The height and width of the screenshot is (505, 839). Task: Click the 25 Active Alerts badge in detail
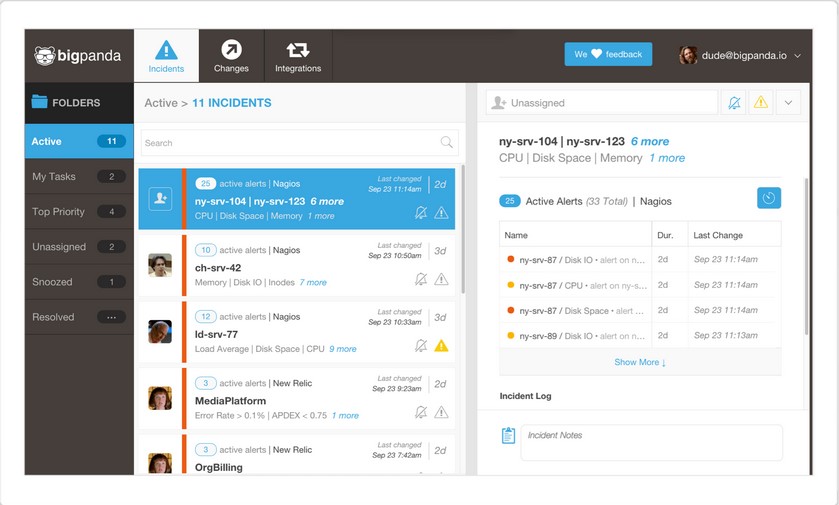pyautogui.click(x=509, y=201)
